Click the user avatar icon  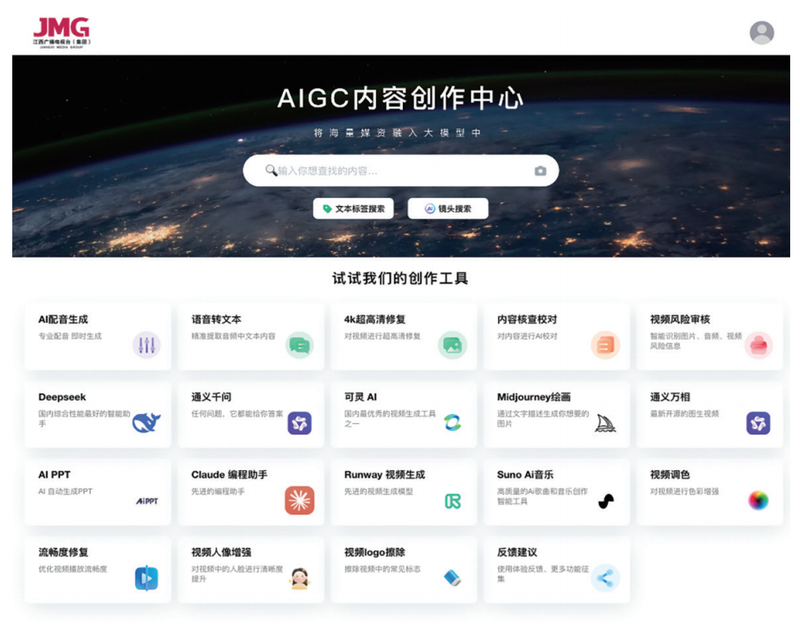(x=762, y=32)
